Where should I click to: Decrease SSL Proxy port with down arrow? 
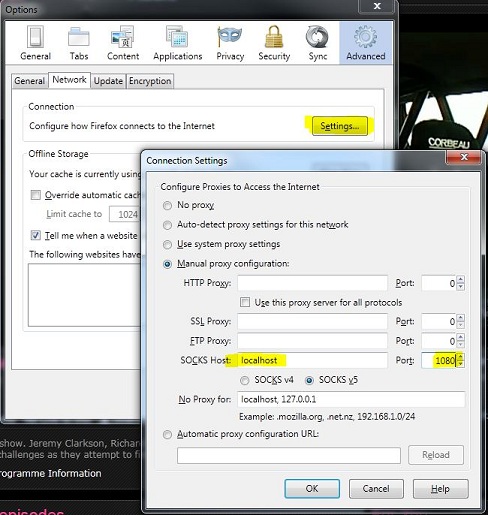coord(461,325)
